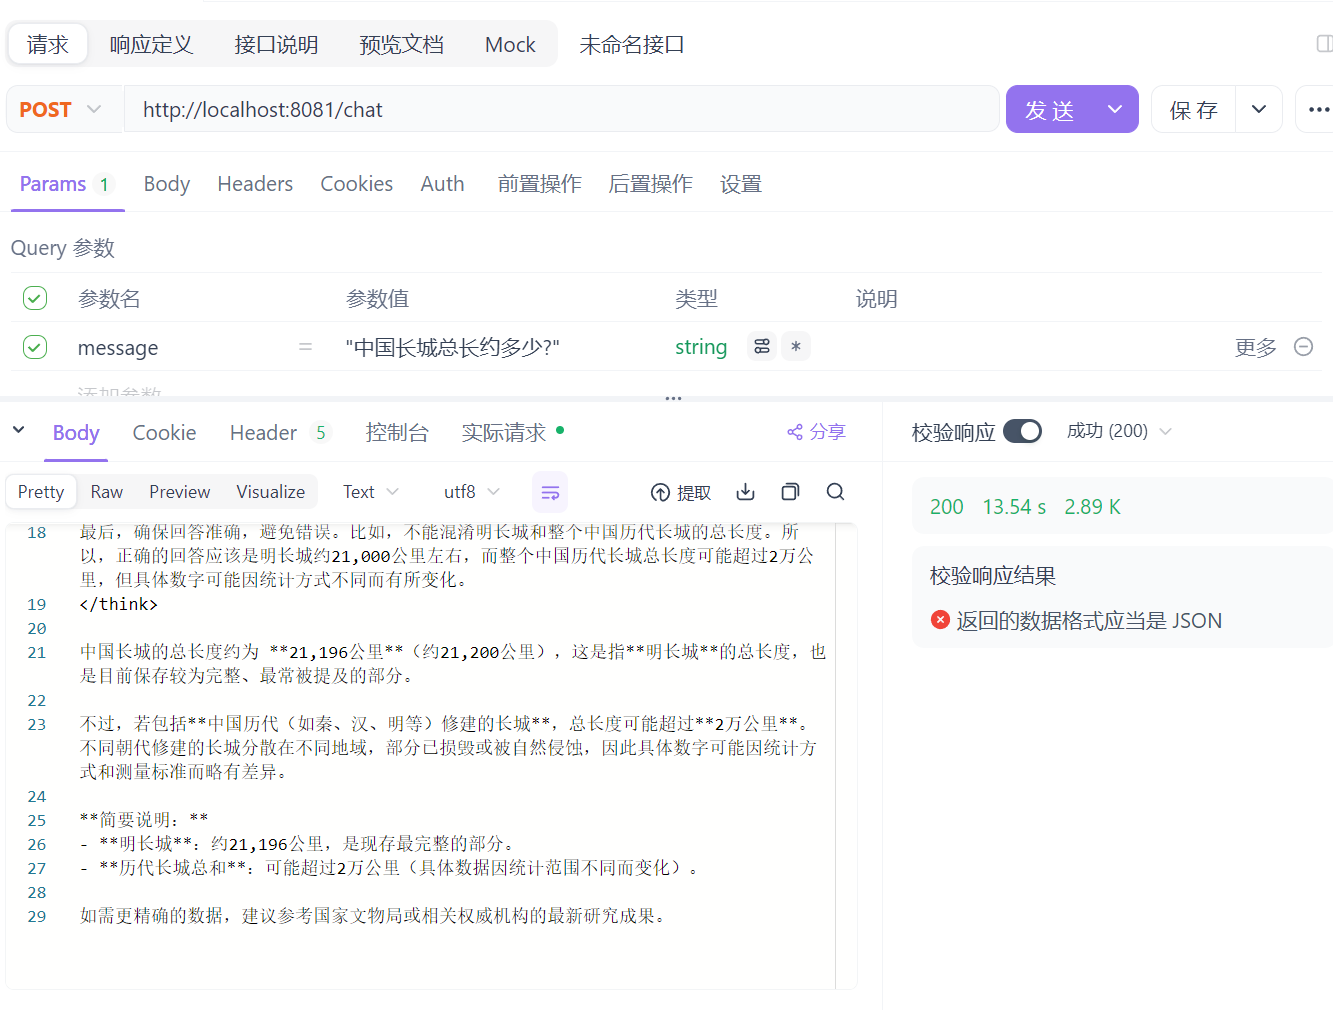Open search within the response body

pyautogui.click(x=836, y=491)
